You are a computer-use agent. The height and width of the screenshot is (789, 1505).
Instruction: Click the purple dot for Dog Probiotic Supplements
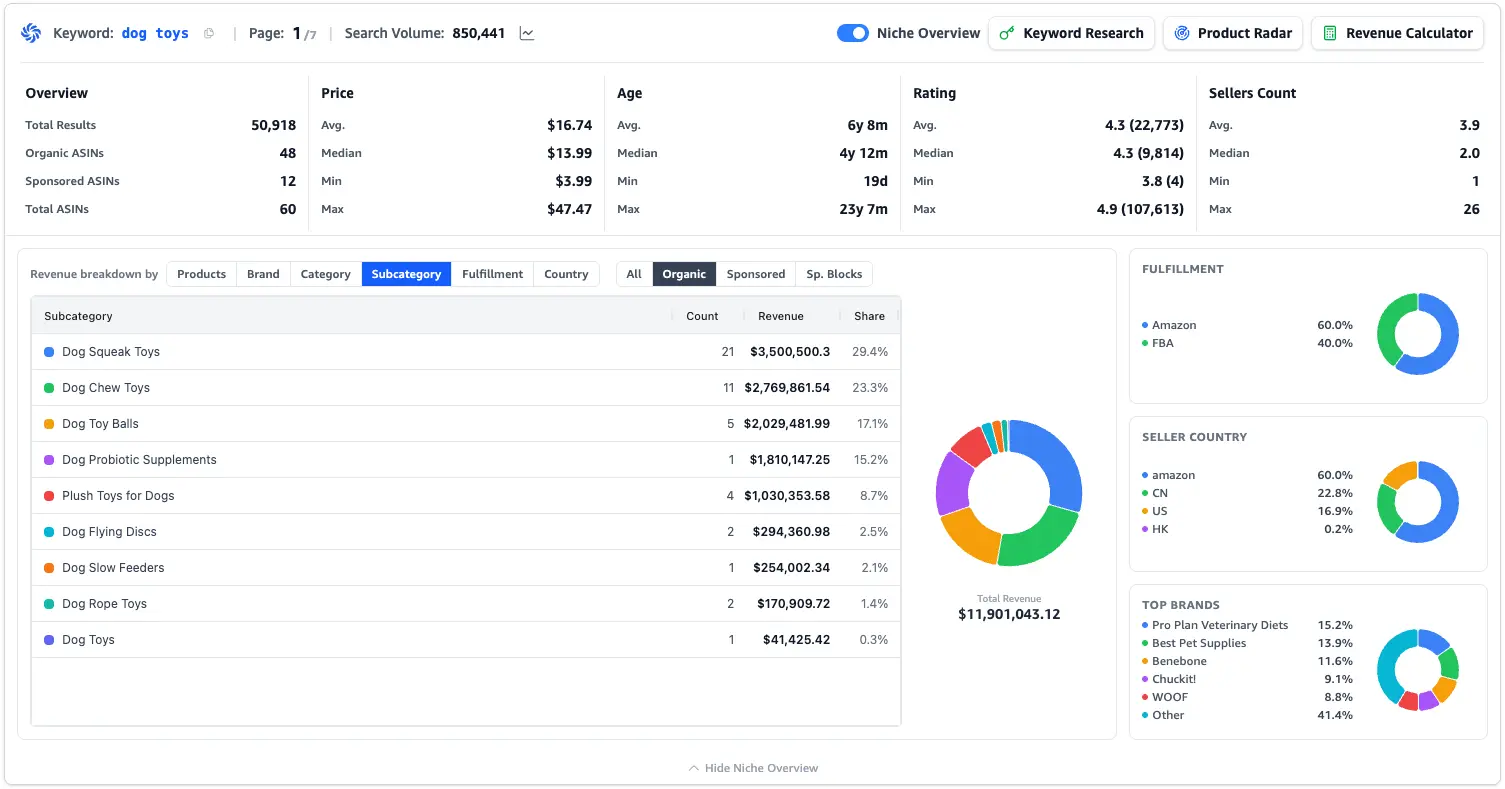(x=49, y=460)
